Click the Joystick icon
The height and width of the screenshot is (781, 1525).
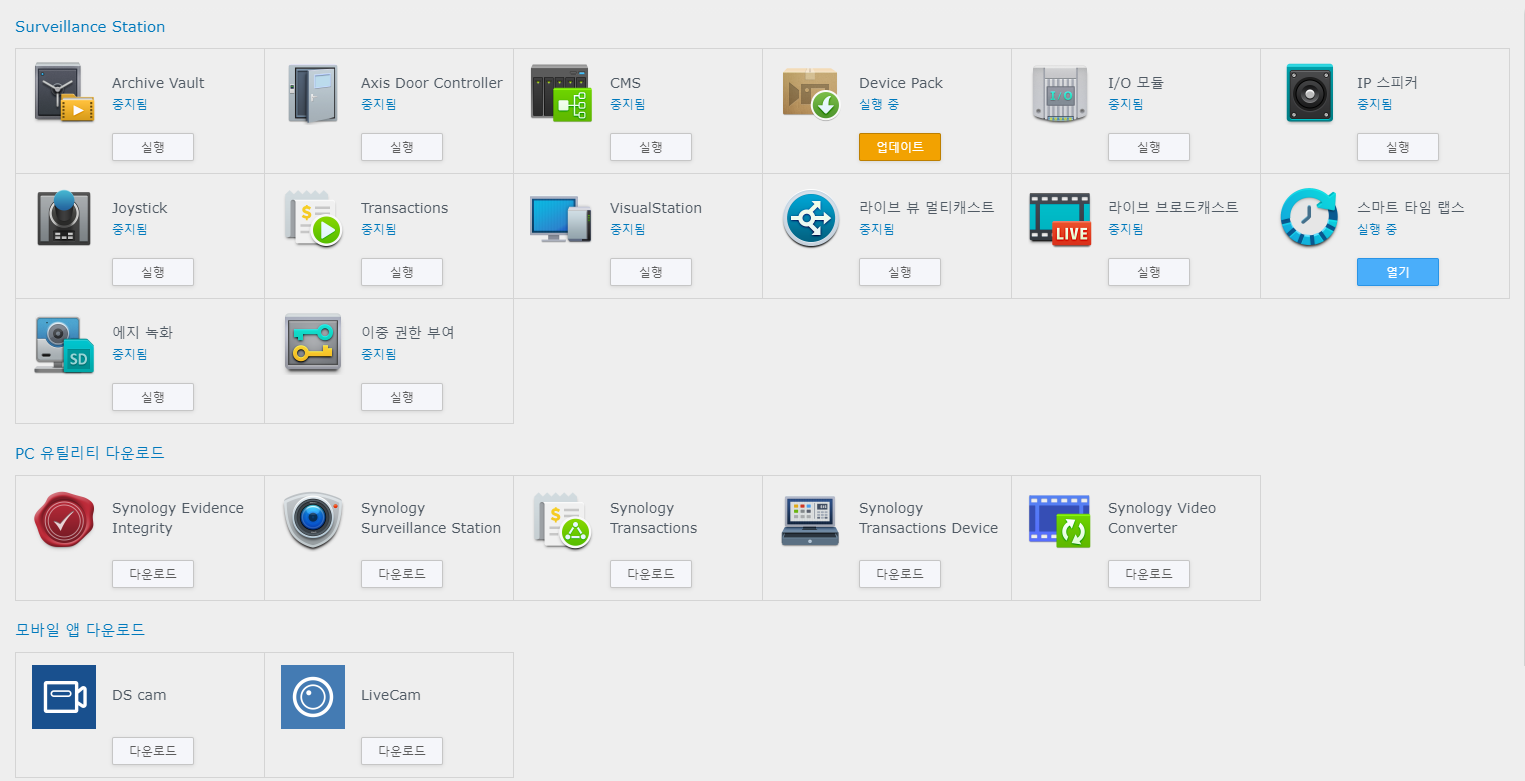click(x=64, y=218)
